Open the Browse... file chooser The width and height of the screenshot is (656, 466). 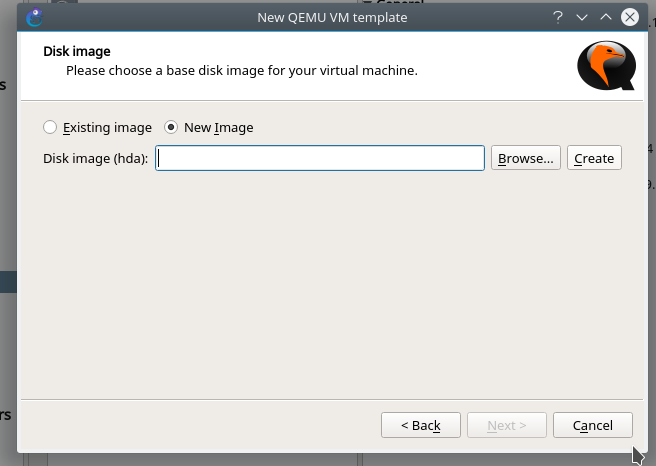(x=525, y=158)
